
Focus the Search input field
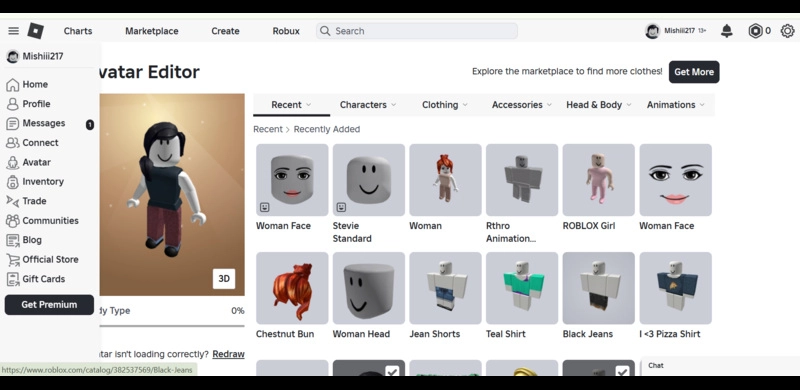coord(416,31)
